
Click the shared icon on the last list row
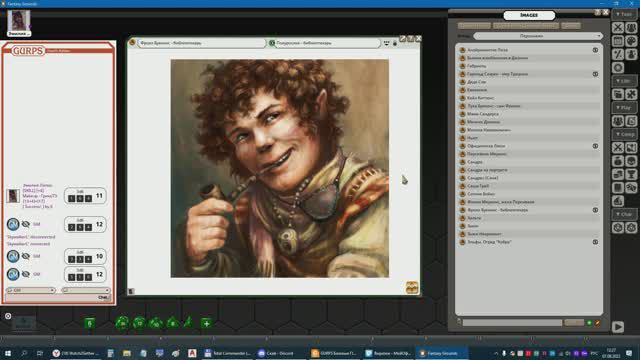(x=595, y=242)
